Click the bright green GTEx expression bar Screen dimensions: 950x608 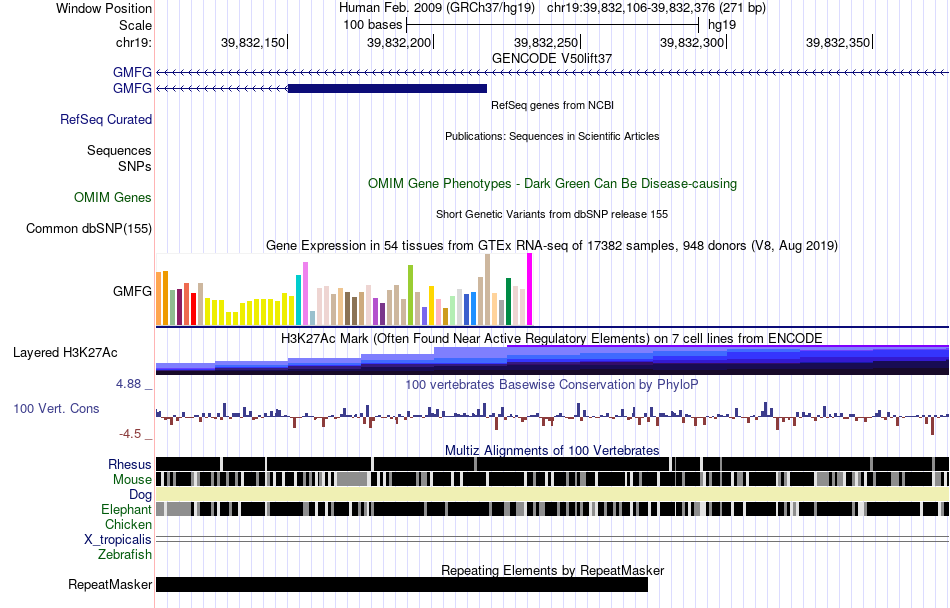[410, 295]
